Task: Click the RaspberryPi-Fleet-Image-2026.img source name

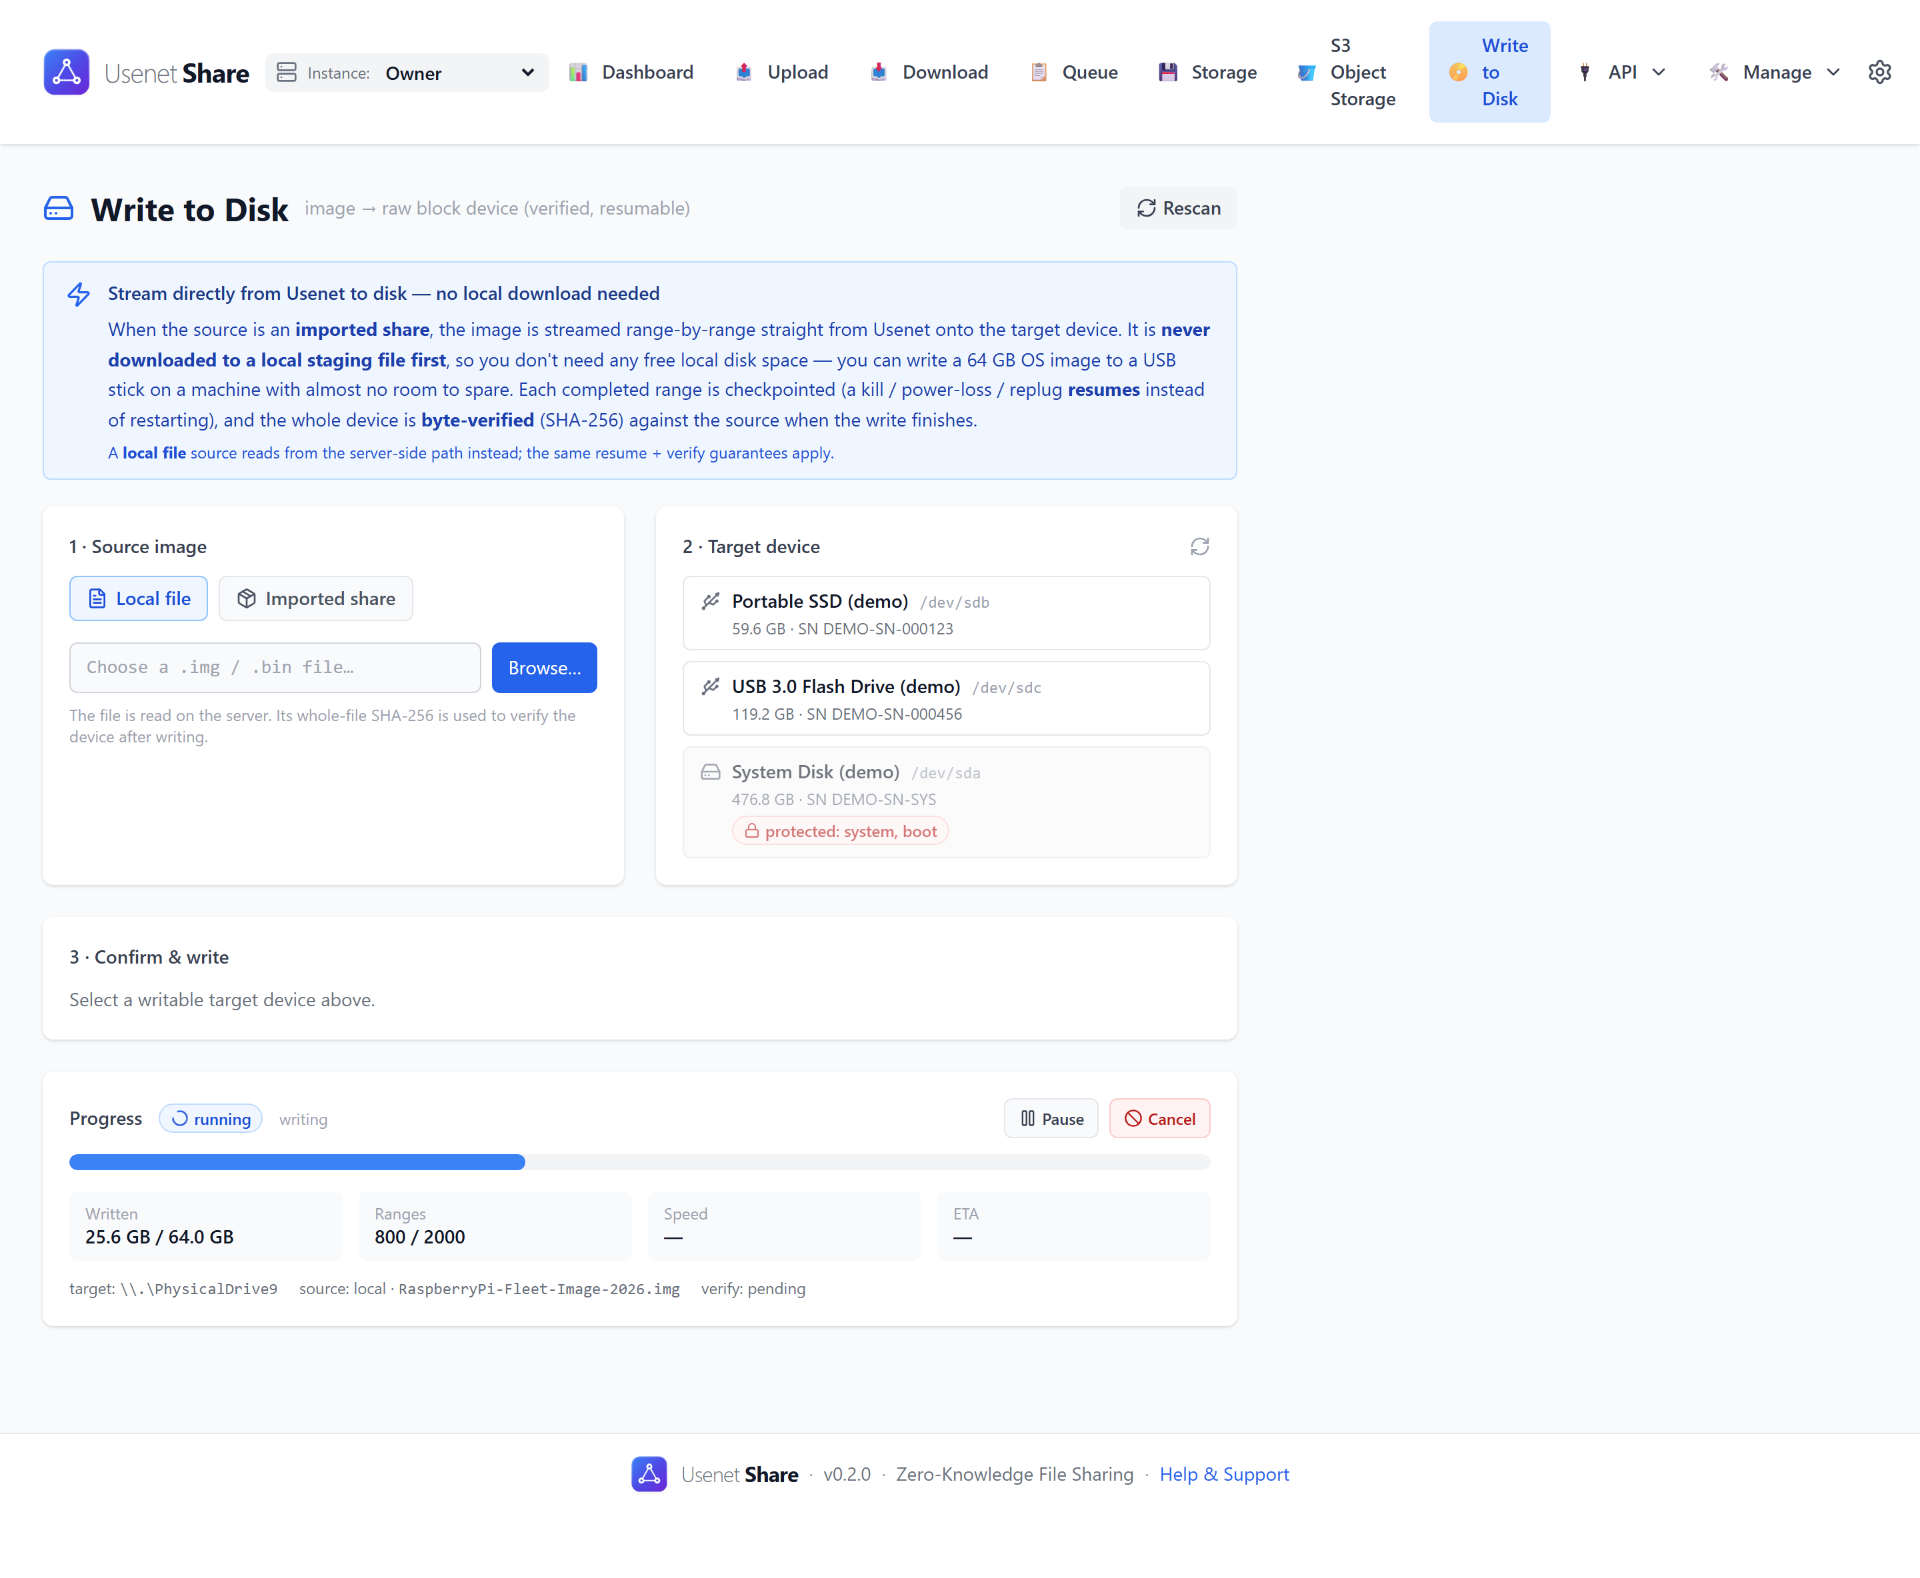Action: click(x=539, y=1289)
